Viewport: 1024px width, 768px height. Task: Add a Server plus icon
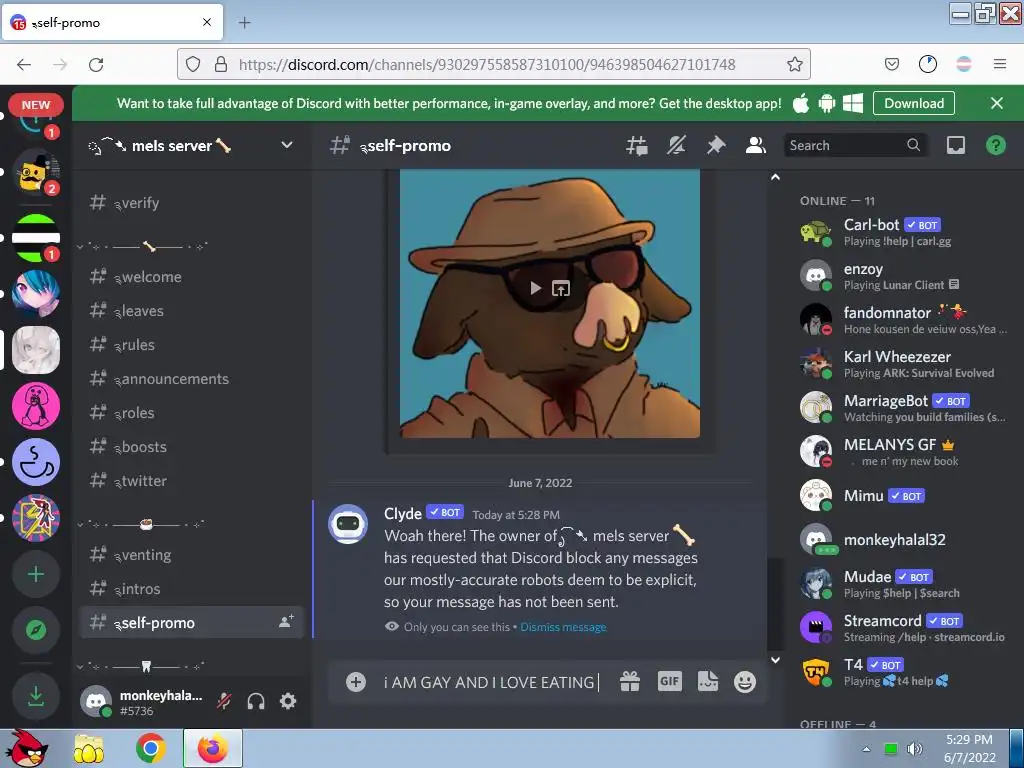tap(36, 574)
